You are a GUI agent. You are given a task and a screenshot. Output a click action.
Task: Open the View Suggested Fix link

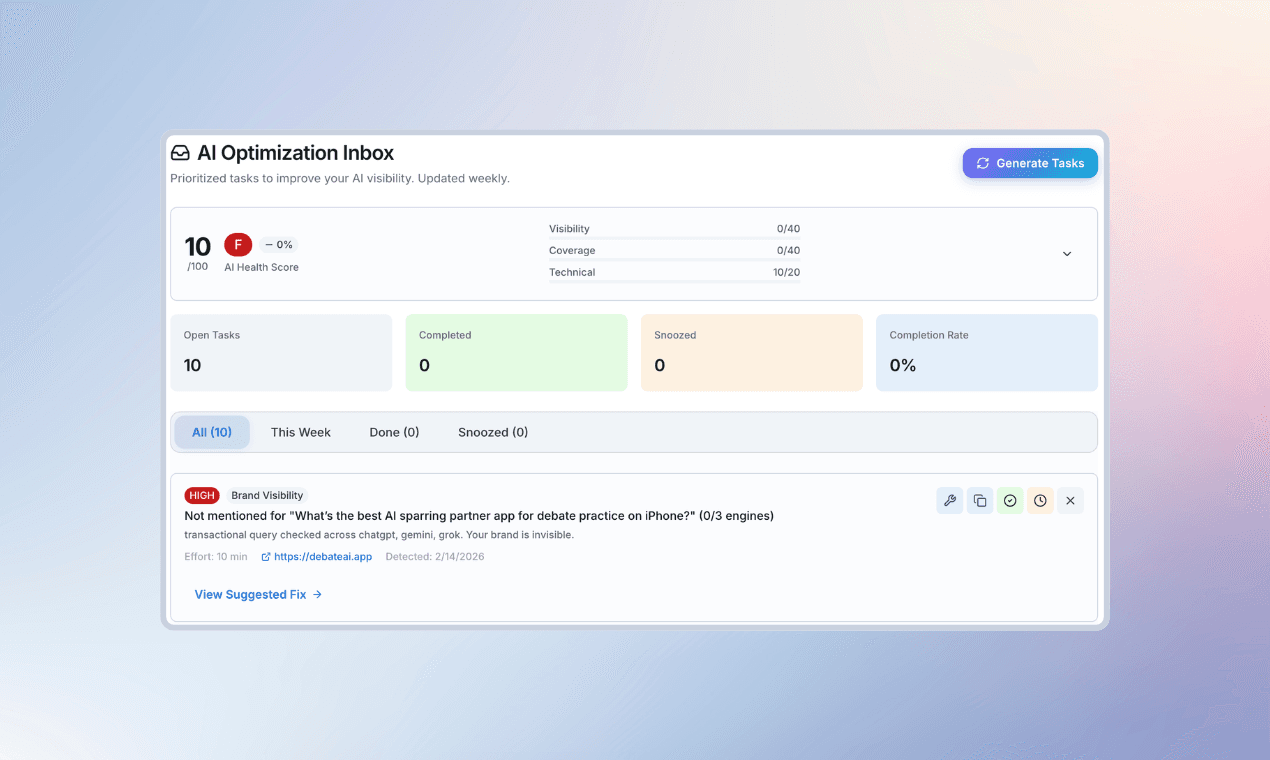coord(250,594)
